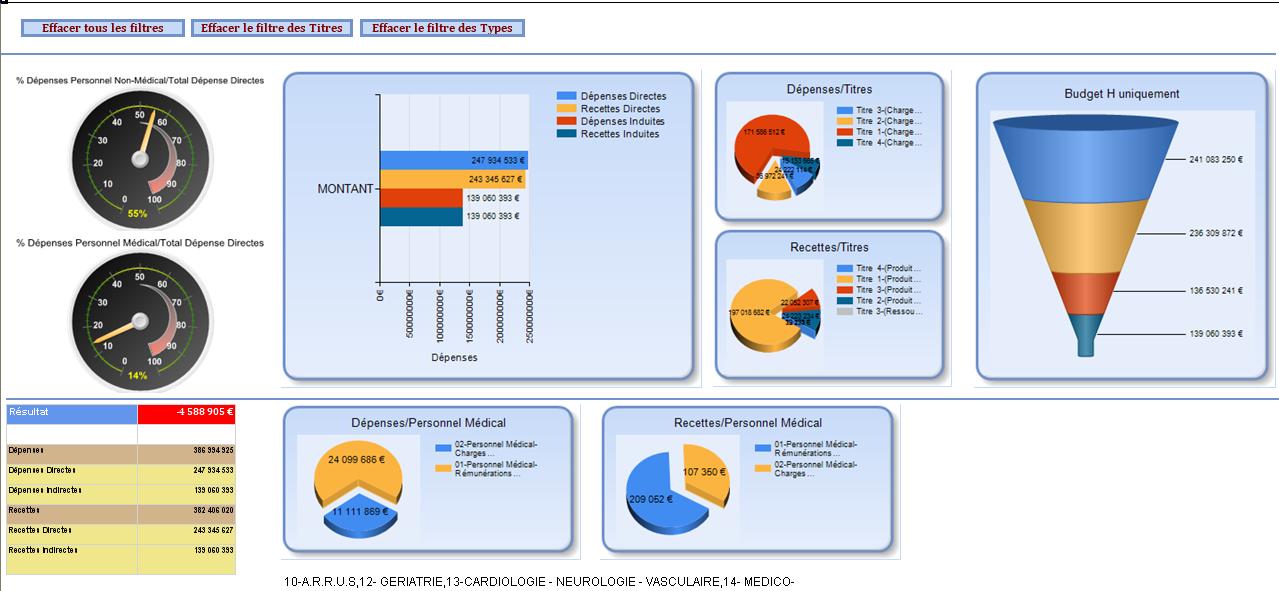
Task: Click the Non-Médical personnel gauge showing 55%
Action: pyautogui.click(x=140, y=155)
